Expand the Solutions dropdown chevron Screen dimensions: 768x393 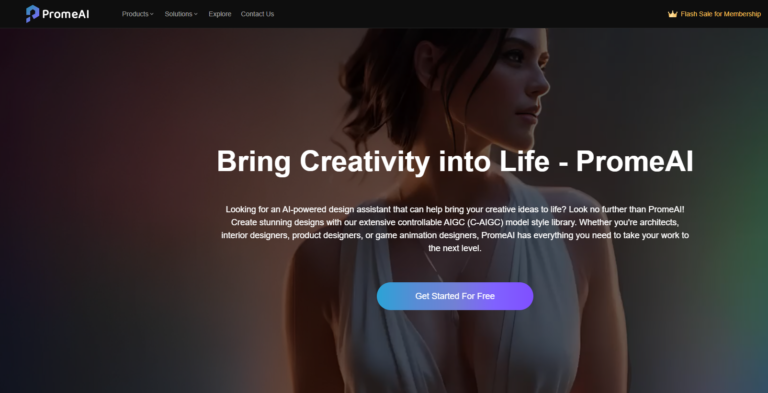[x=196, y=14]
